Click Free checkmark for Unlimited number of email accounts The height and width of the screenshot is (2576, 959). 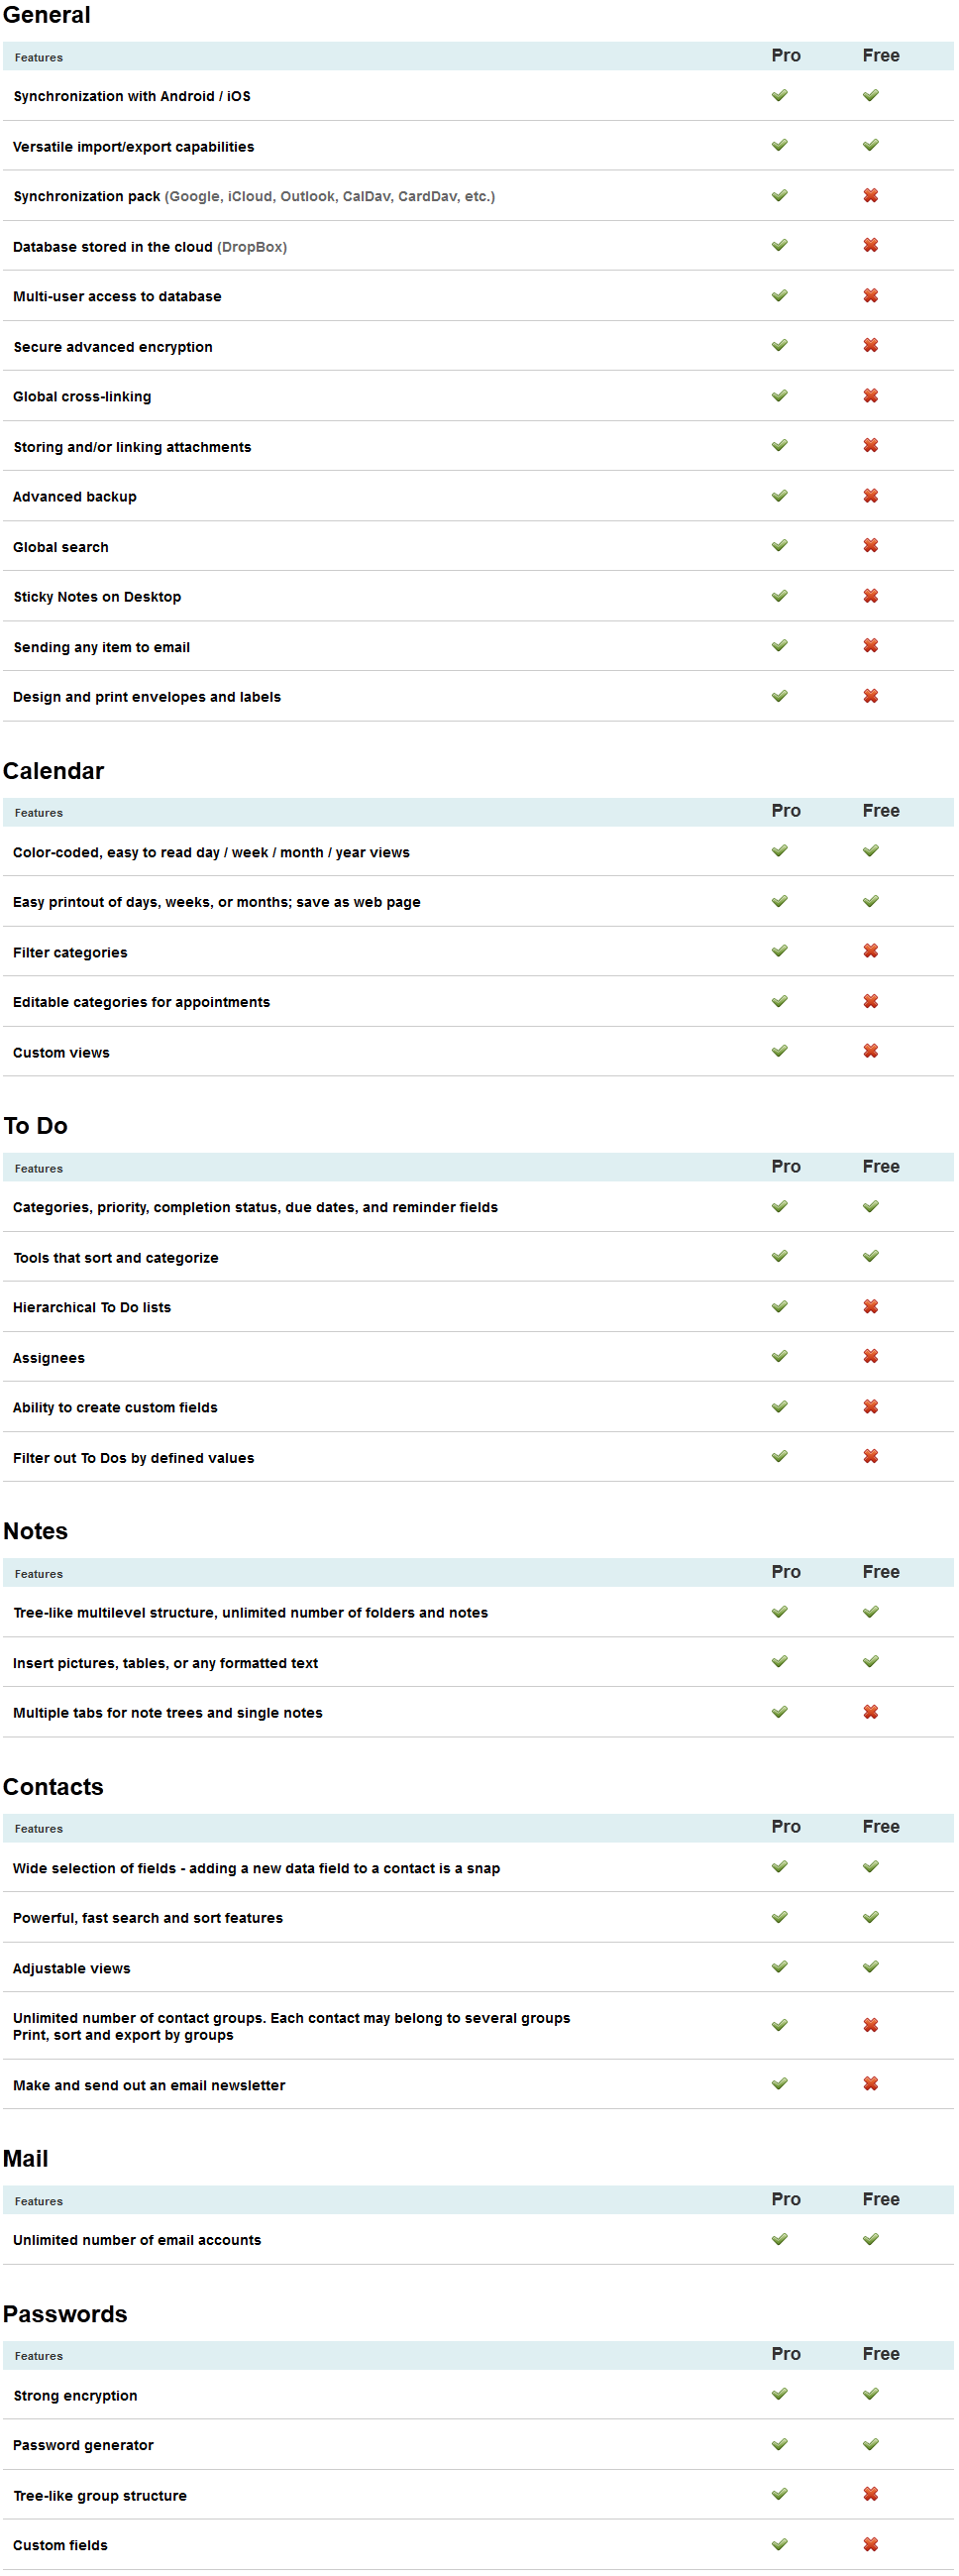point(871,2239)
